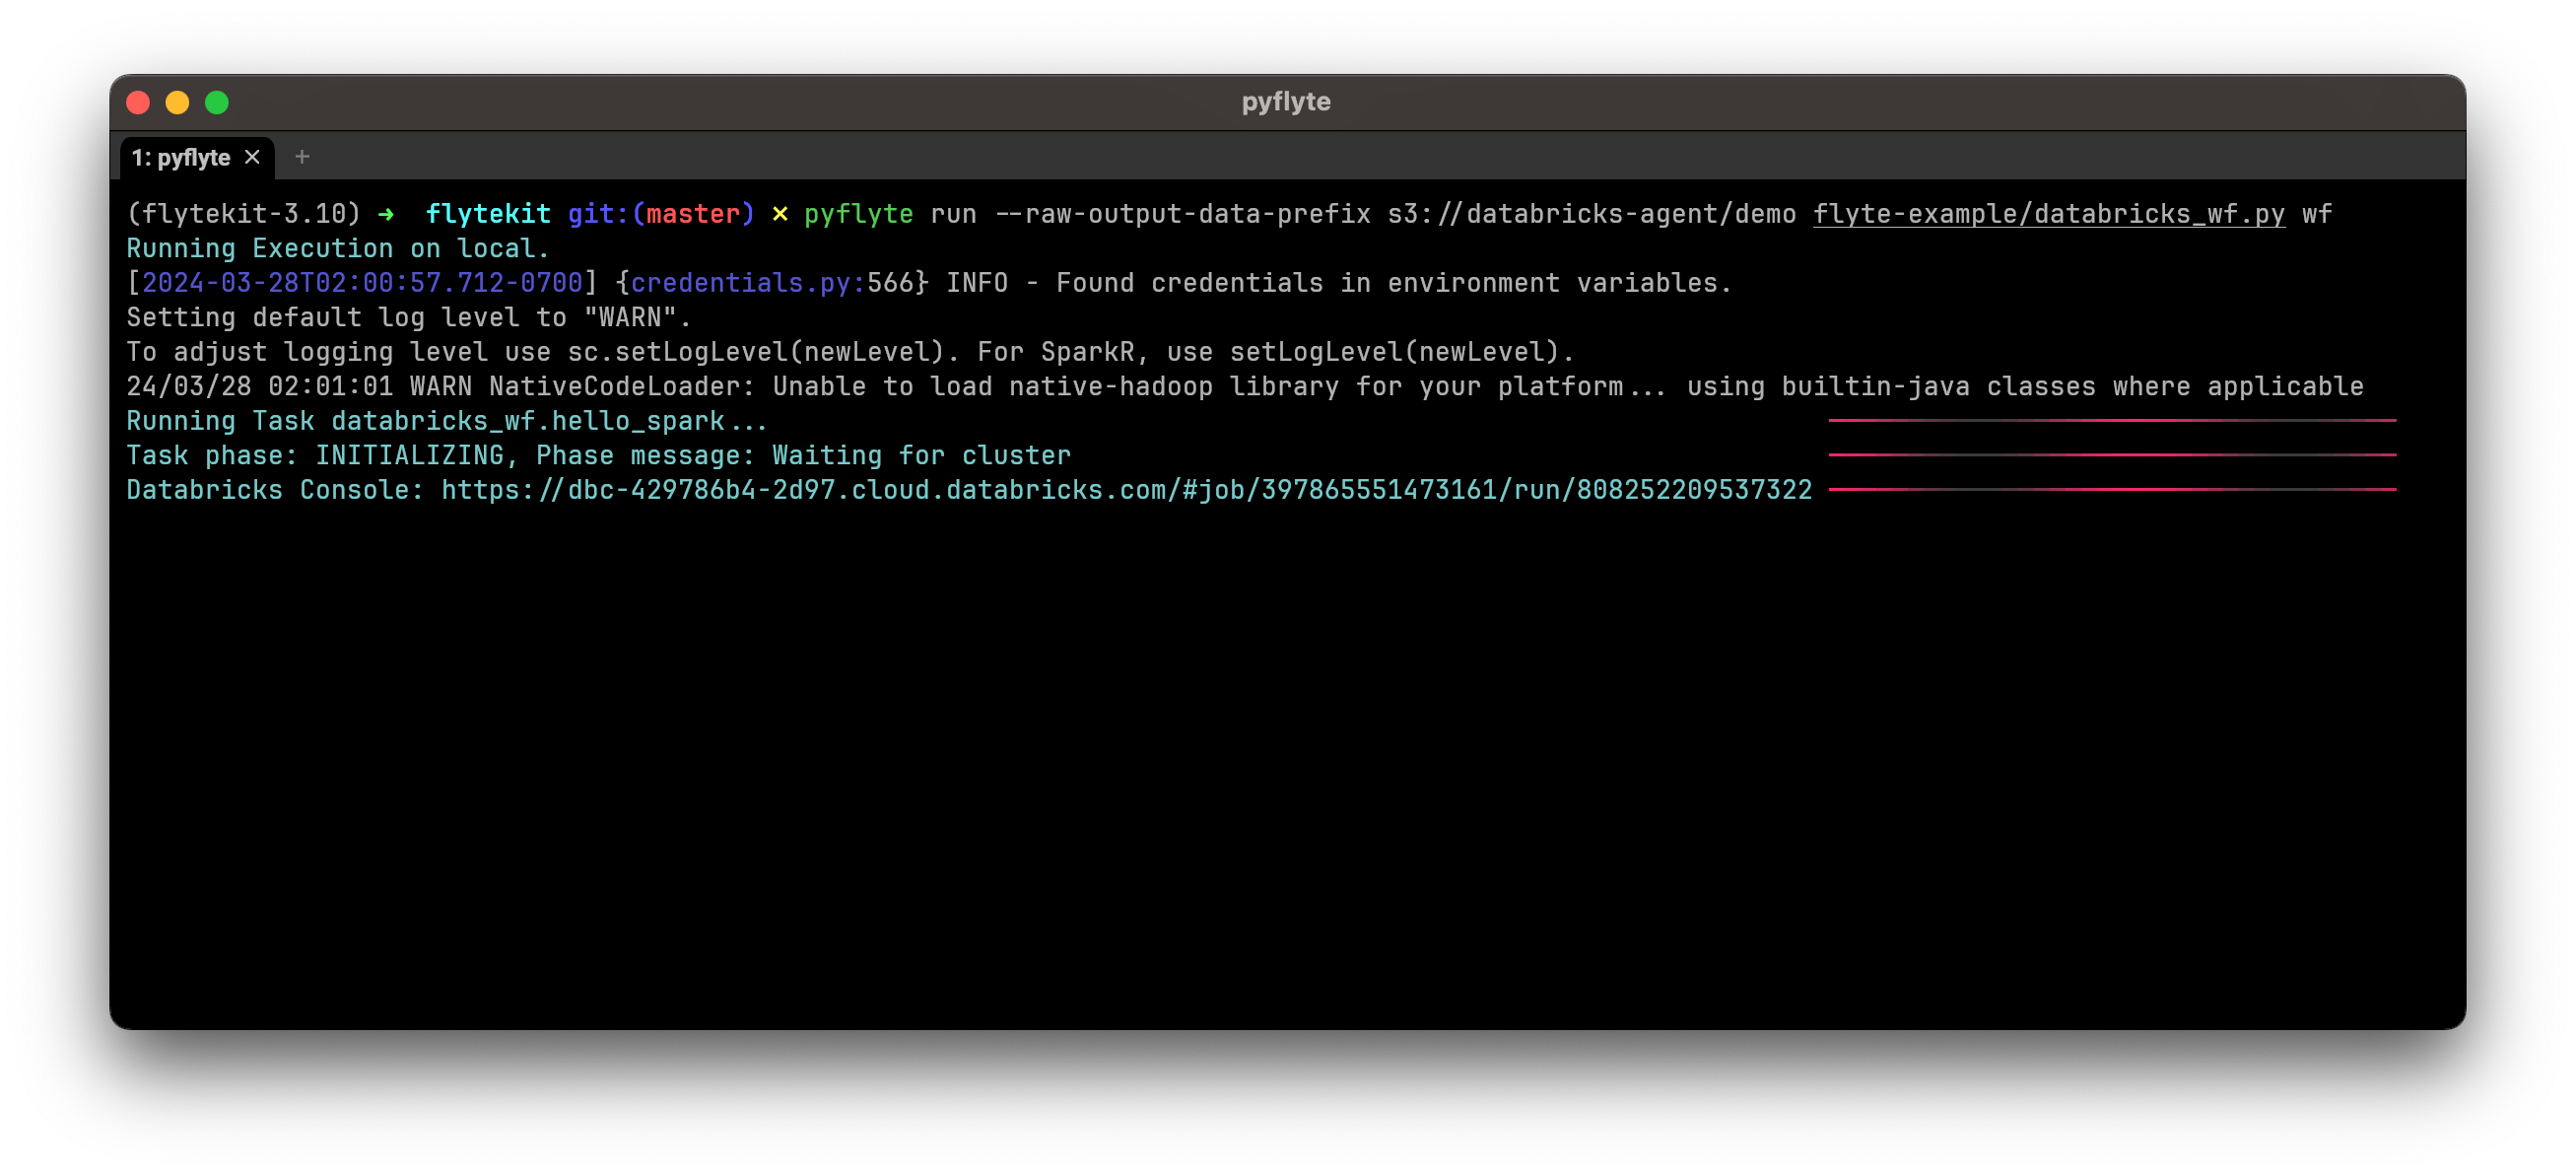
Task: Click the progress bar beside Databricks Console line
Action: pyautogui.click(x=2112, y=490)
